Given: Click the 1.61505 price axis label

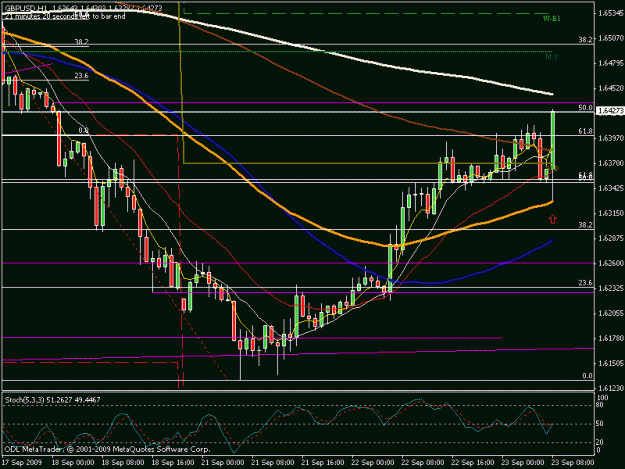Looking at the screenshot, I should (610, 363).
